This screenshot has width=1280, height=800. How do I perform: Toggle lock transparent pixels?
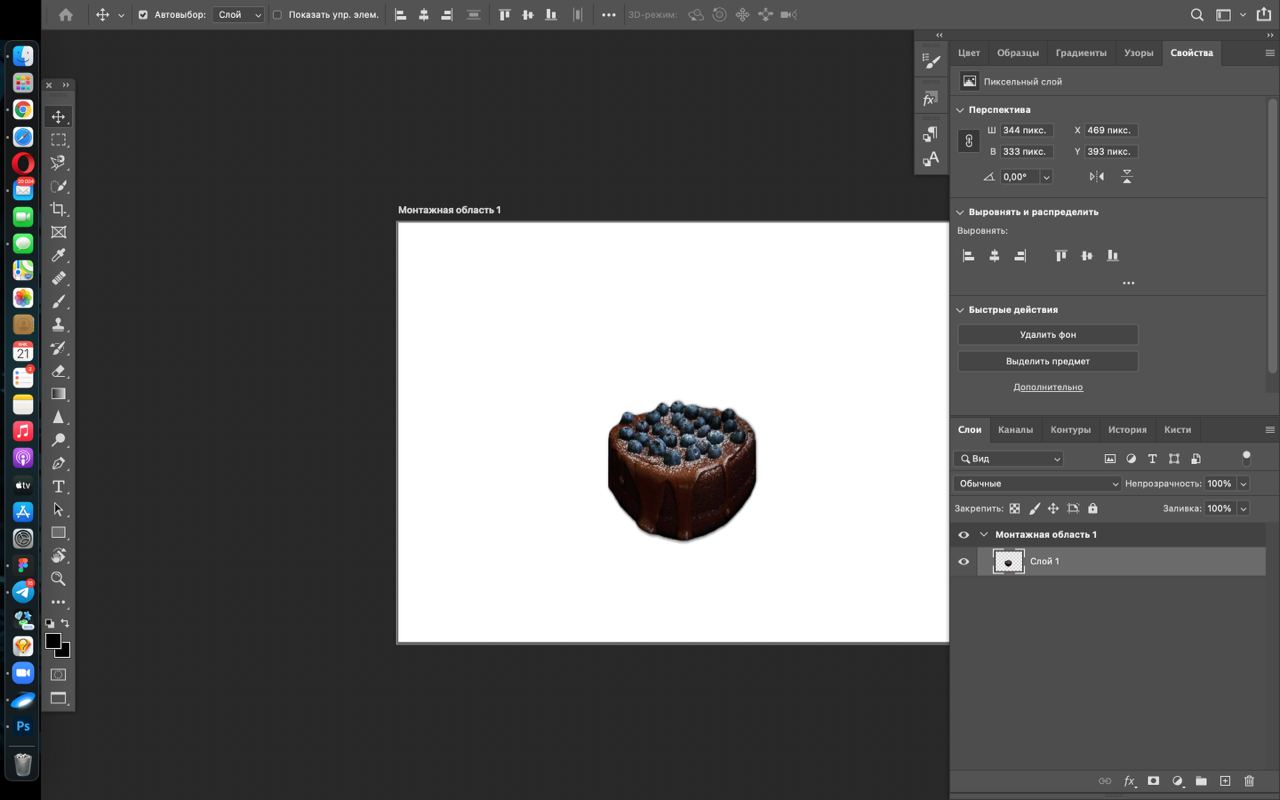pos(1015,508)
